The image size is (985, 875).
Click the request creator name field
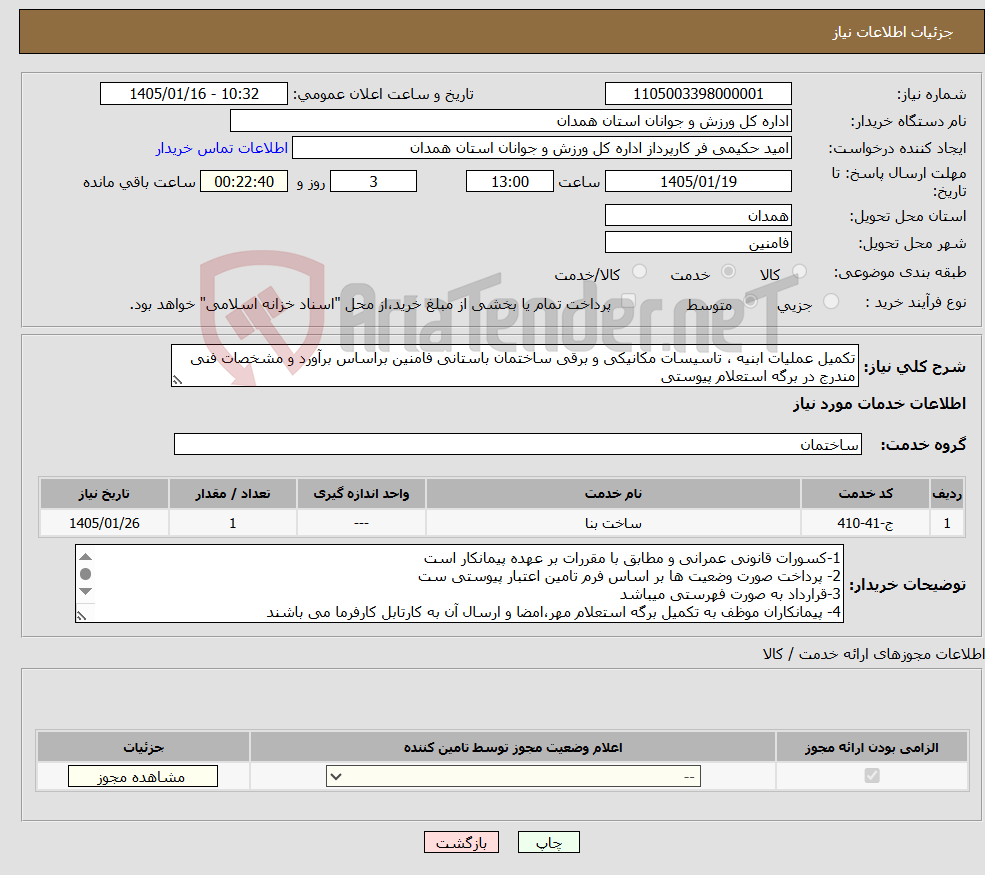541,148
